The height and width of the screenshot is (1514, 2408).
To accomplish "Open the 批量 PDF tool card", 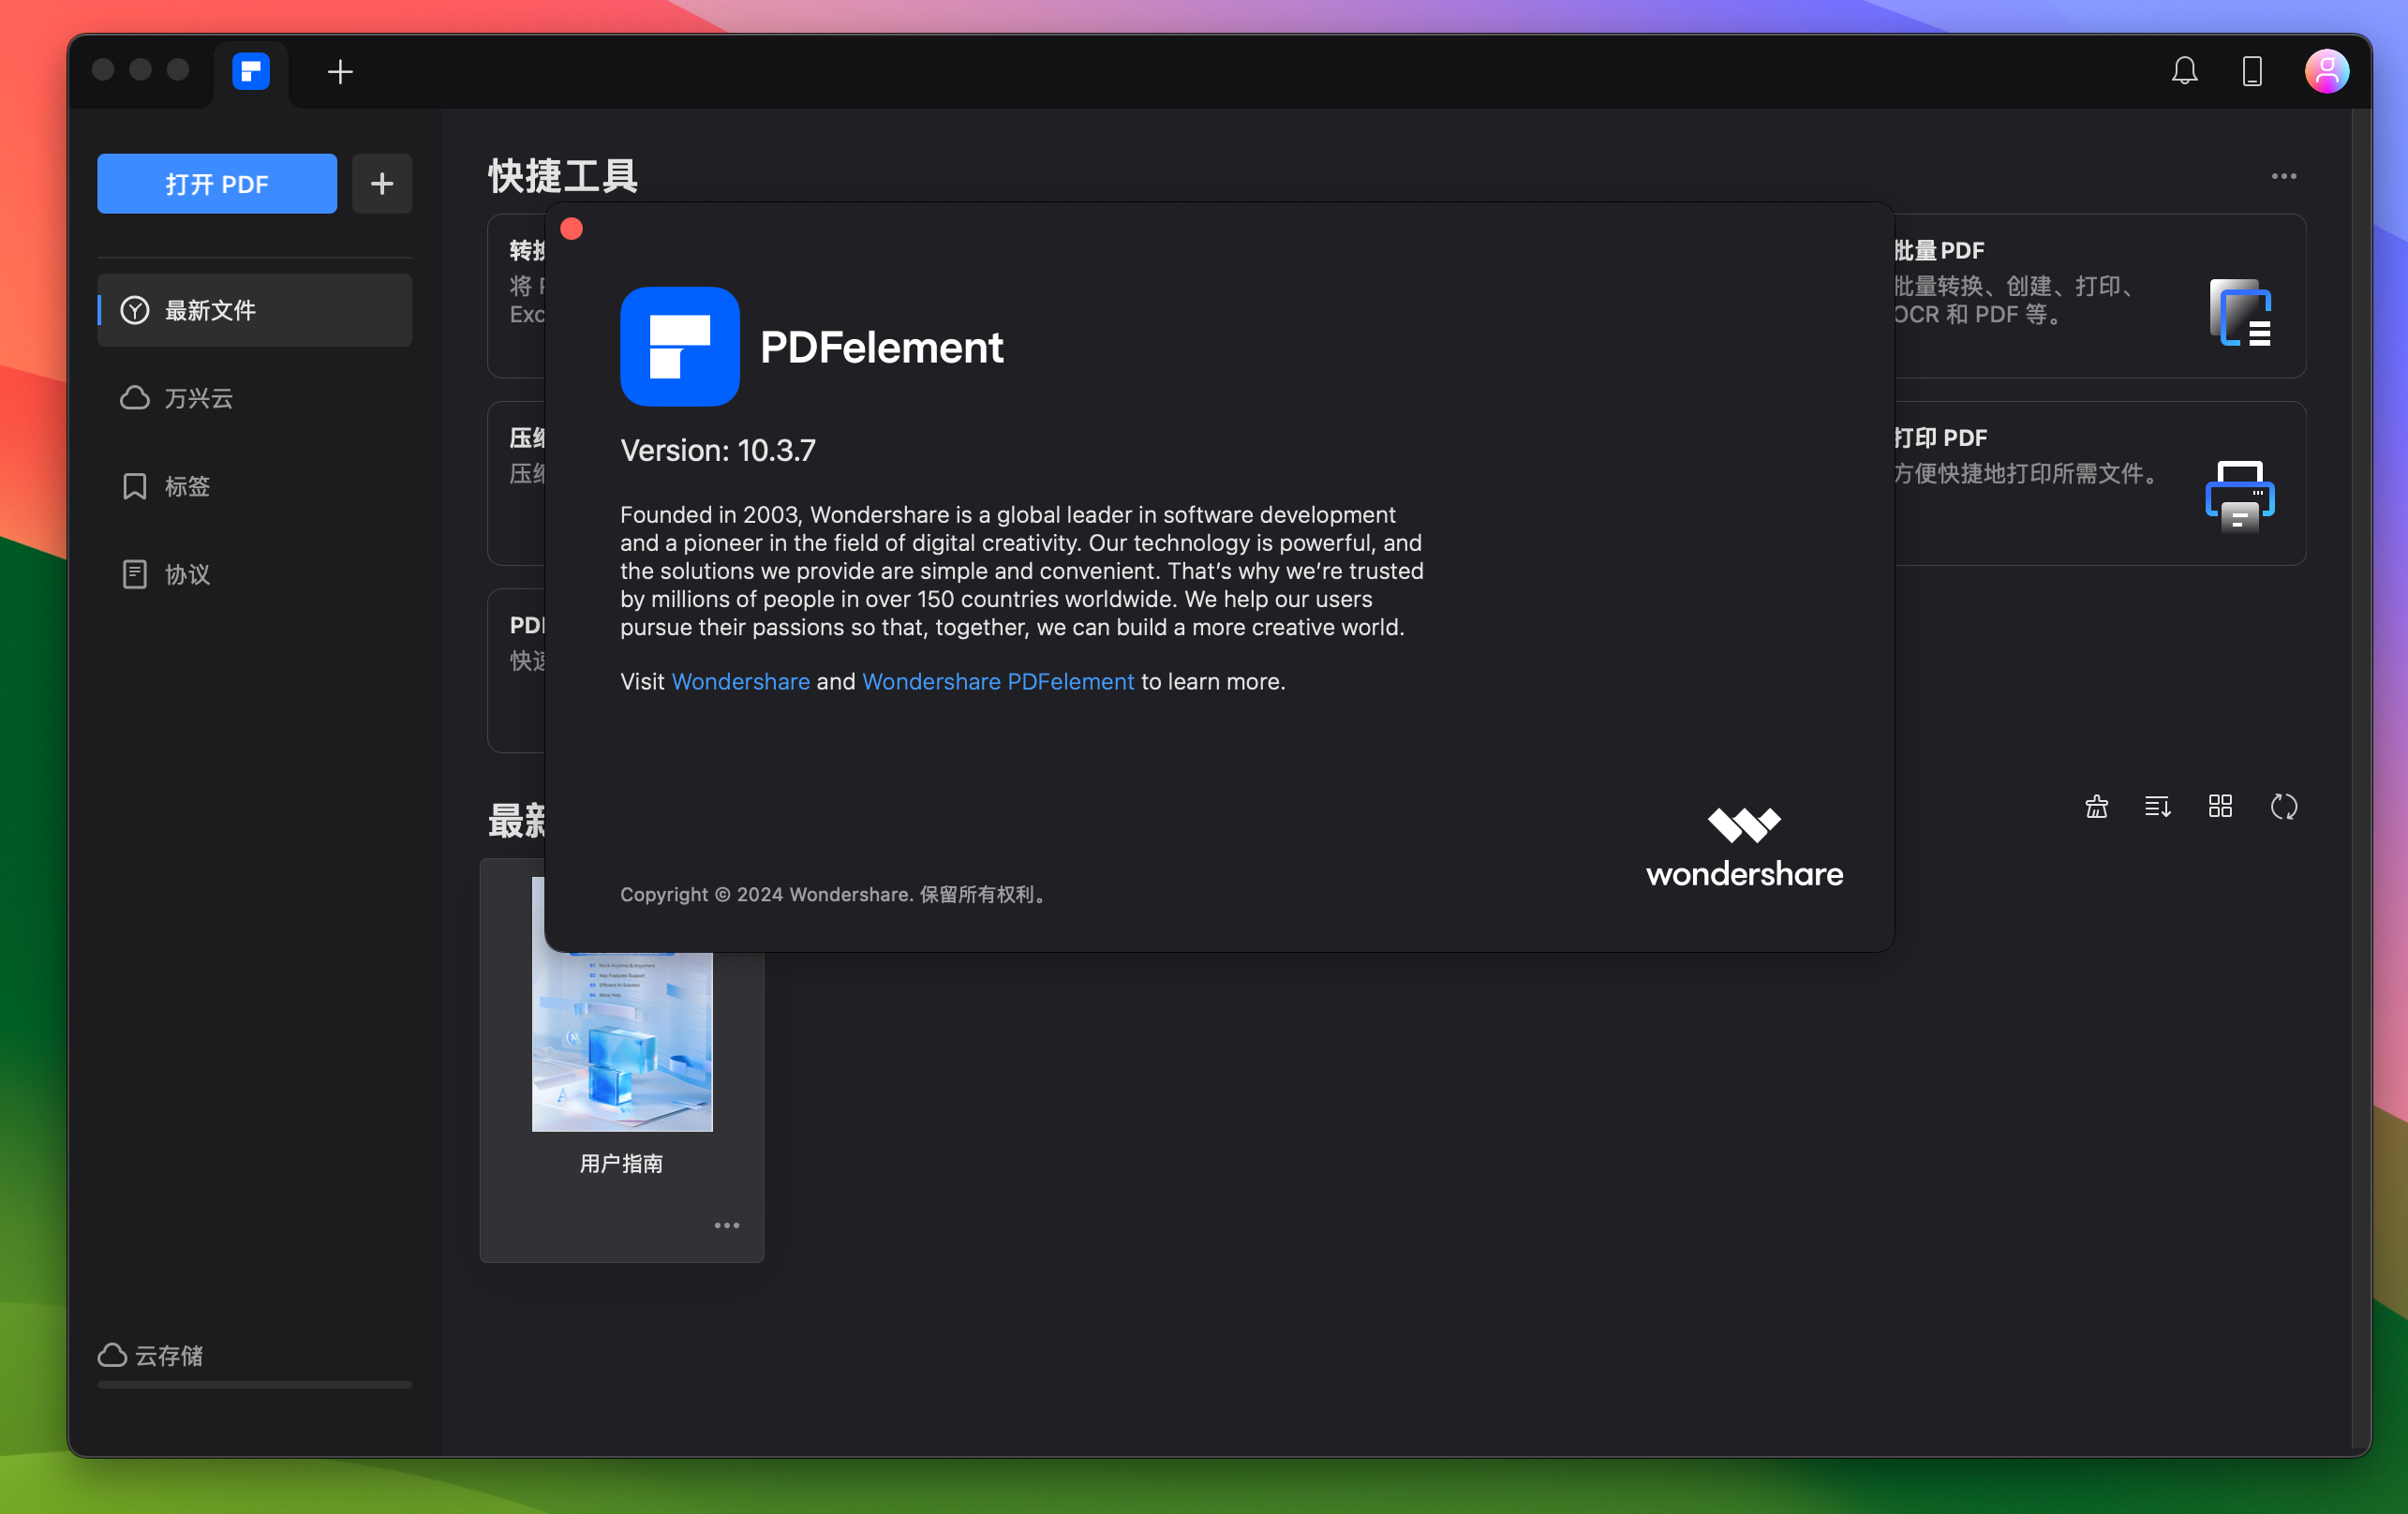I will 2100,296.
